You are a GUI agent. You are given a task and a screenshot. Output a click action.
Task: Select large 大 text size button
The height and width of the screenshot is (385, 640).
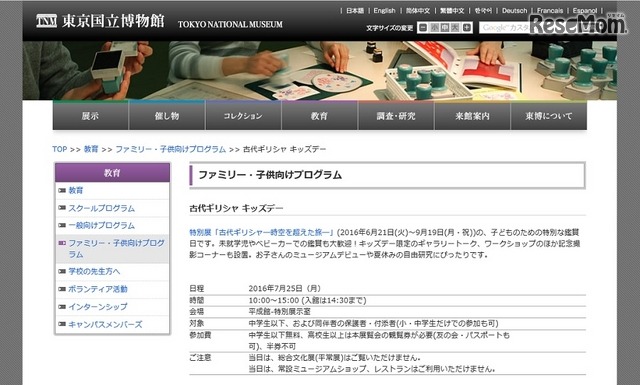point(456,28)
